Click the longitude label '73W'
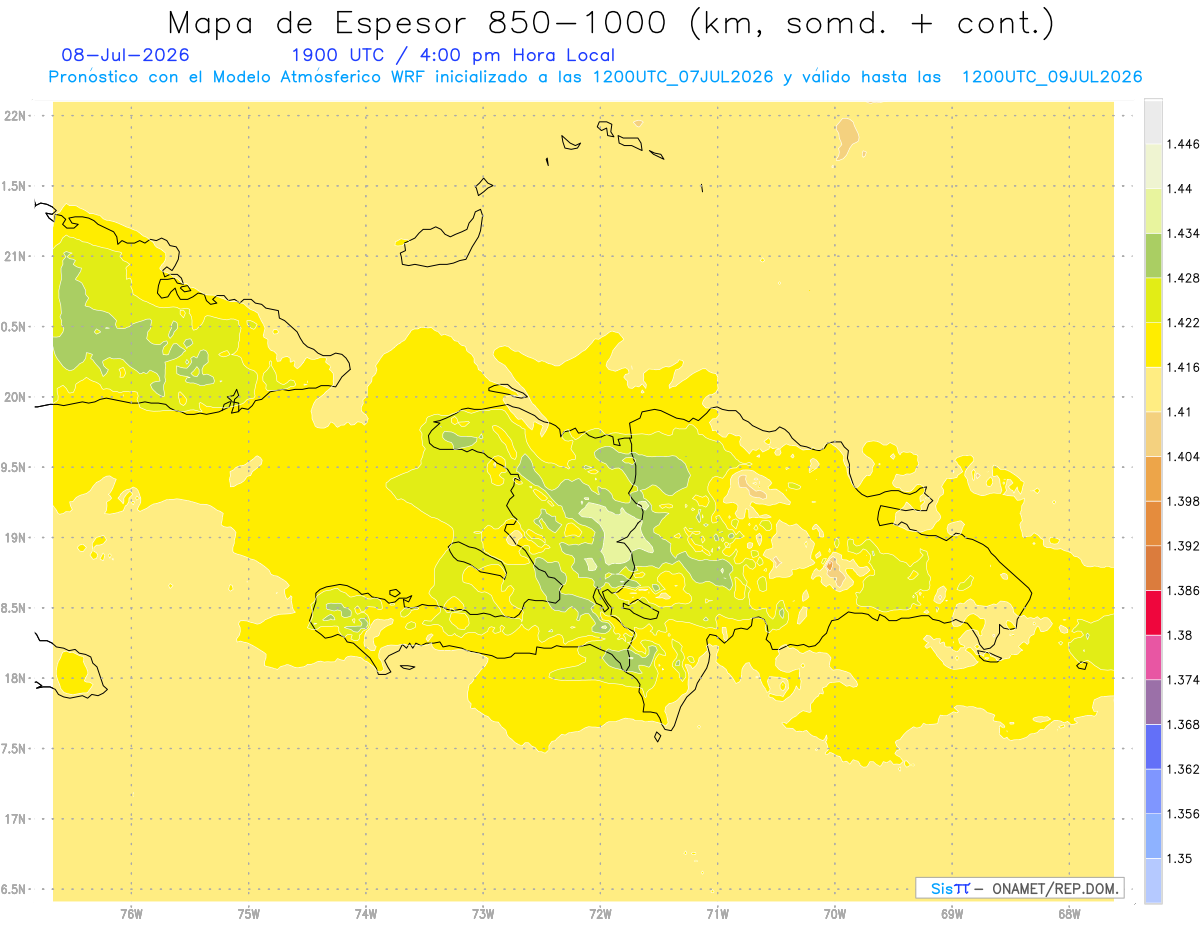Image resolution: width=1200 pixels, height=927 pixels. (483, 913)
